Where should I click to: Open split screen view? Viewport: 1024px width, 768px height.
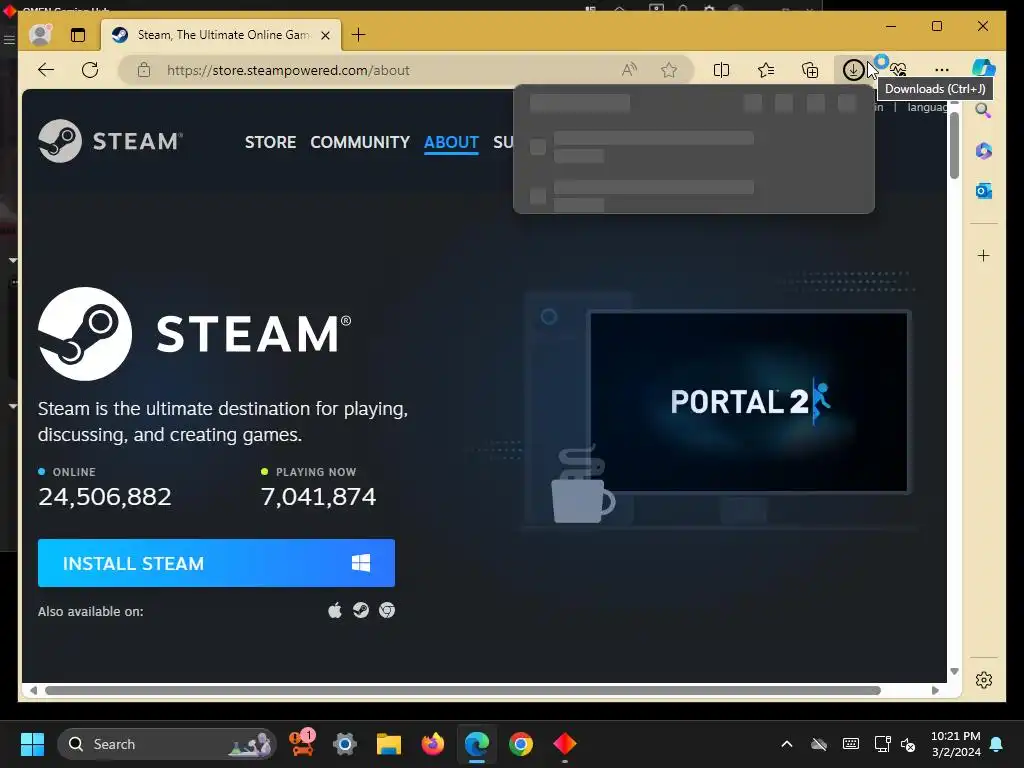722,70
